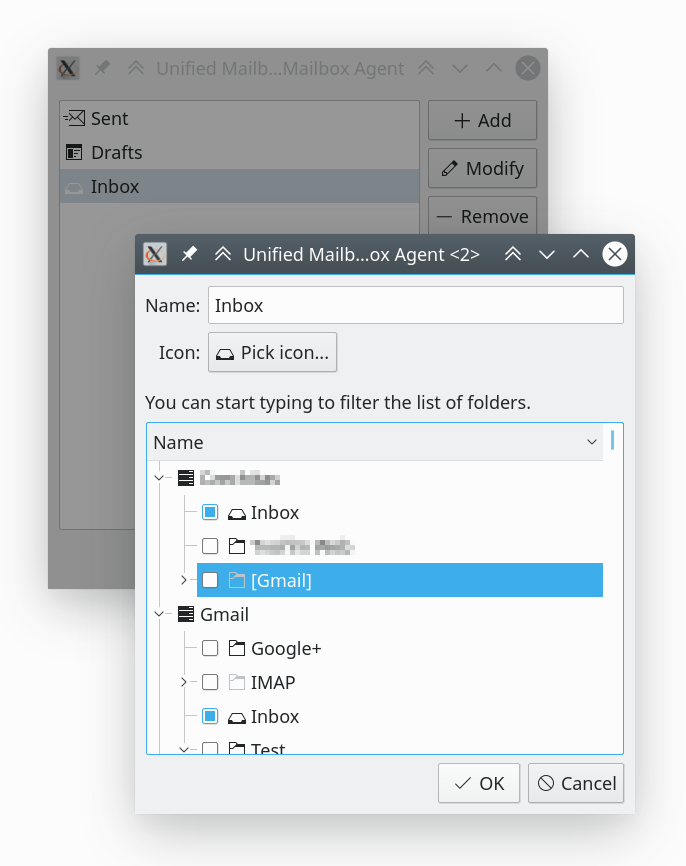Collapse the Gmail account node
The height and width of the screenshot is (866, 686).
tap(159, 614)
